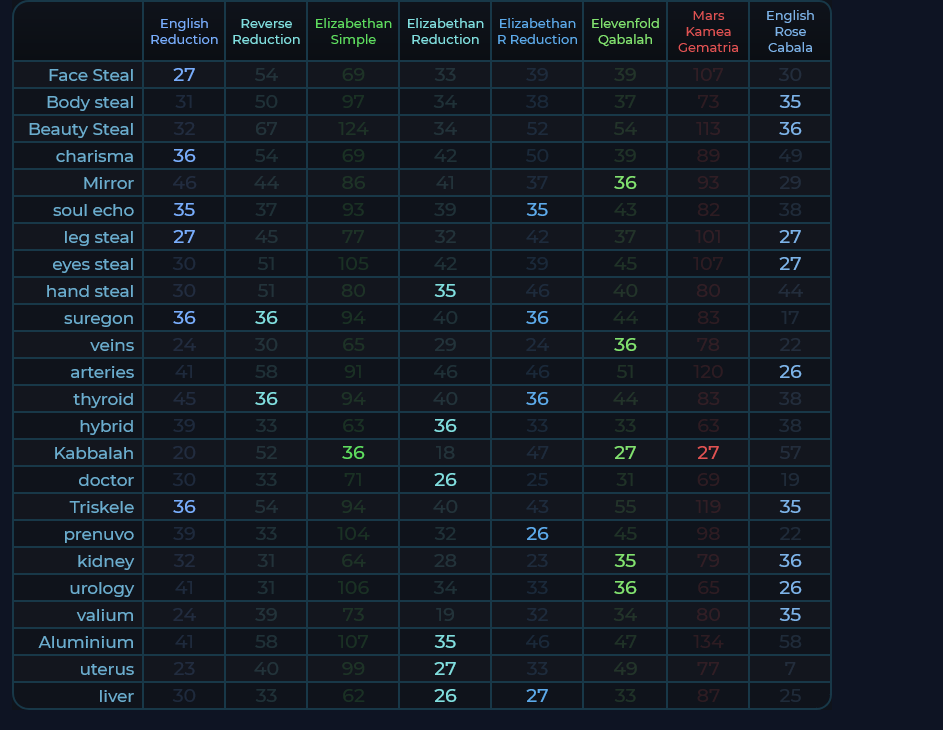
Task: Click the 'Face Steal' row label
Action: tap(91, 75)
